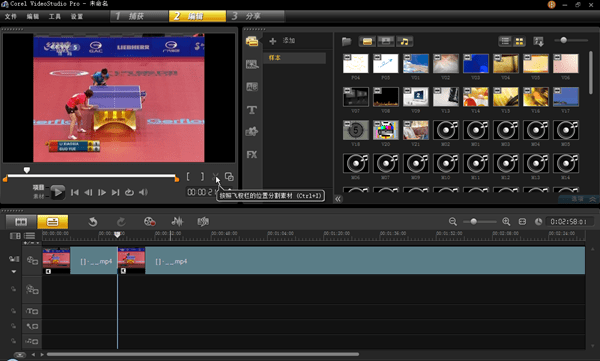Switch to timeline view

tap(52, 222)
